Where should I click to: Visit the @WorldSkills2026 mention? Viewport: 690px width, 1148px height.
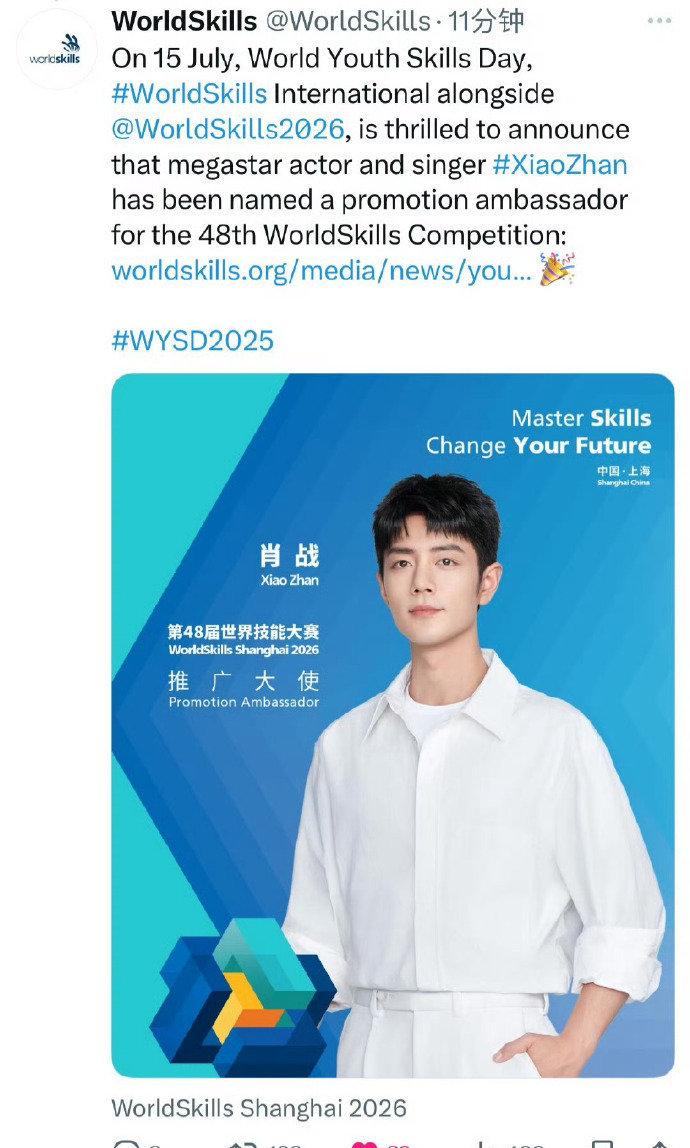point(228,129)
